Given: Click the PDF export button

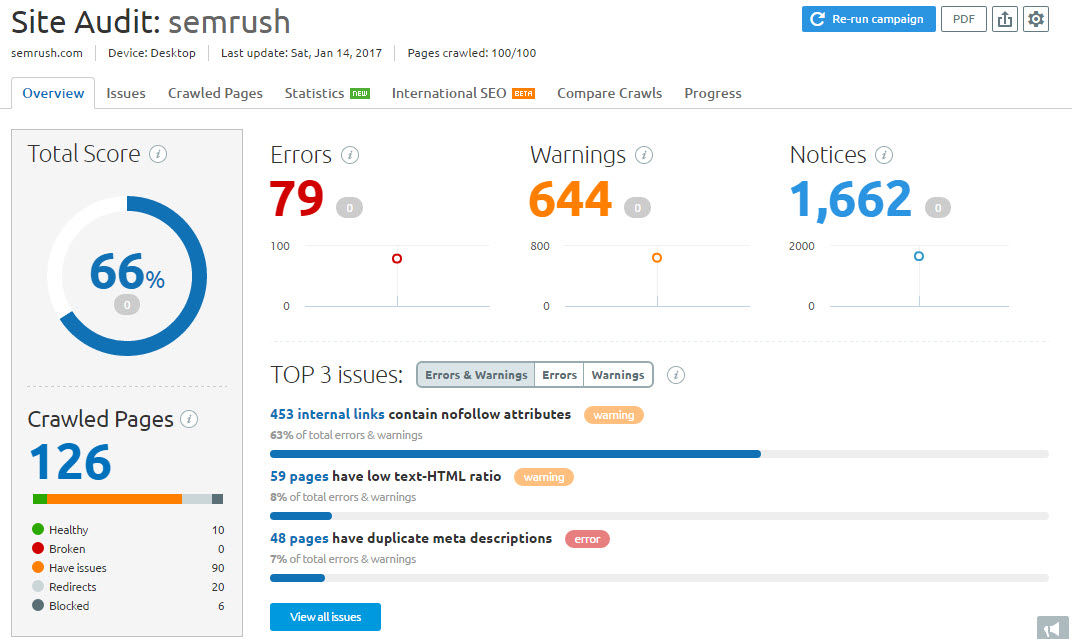Looking at the screenshot, I should click(964, 19).
